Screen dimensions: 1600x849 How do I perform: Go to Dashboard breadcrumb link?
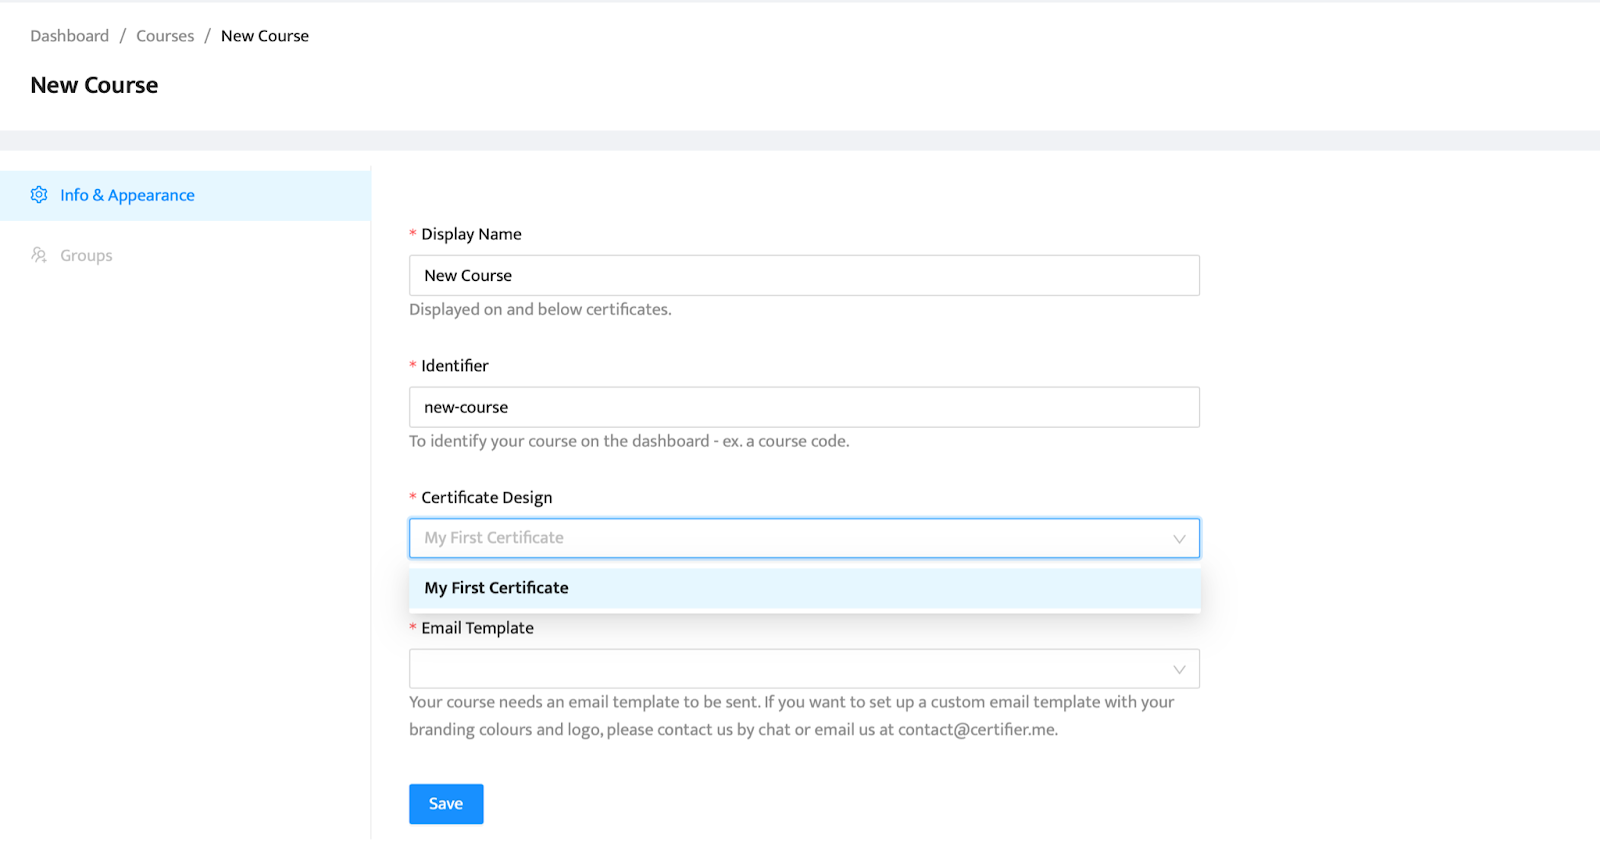pos(70,36)
